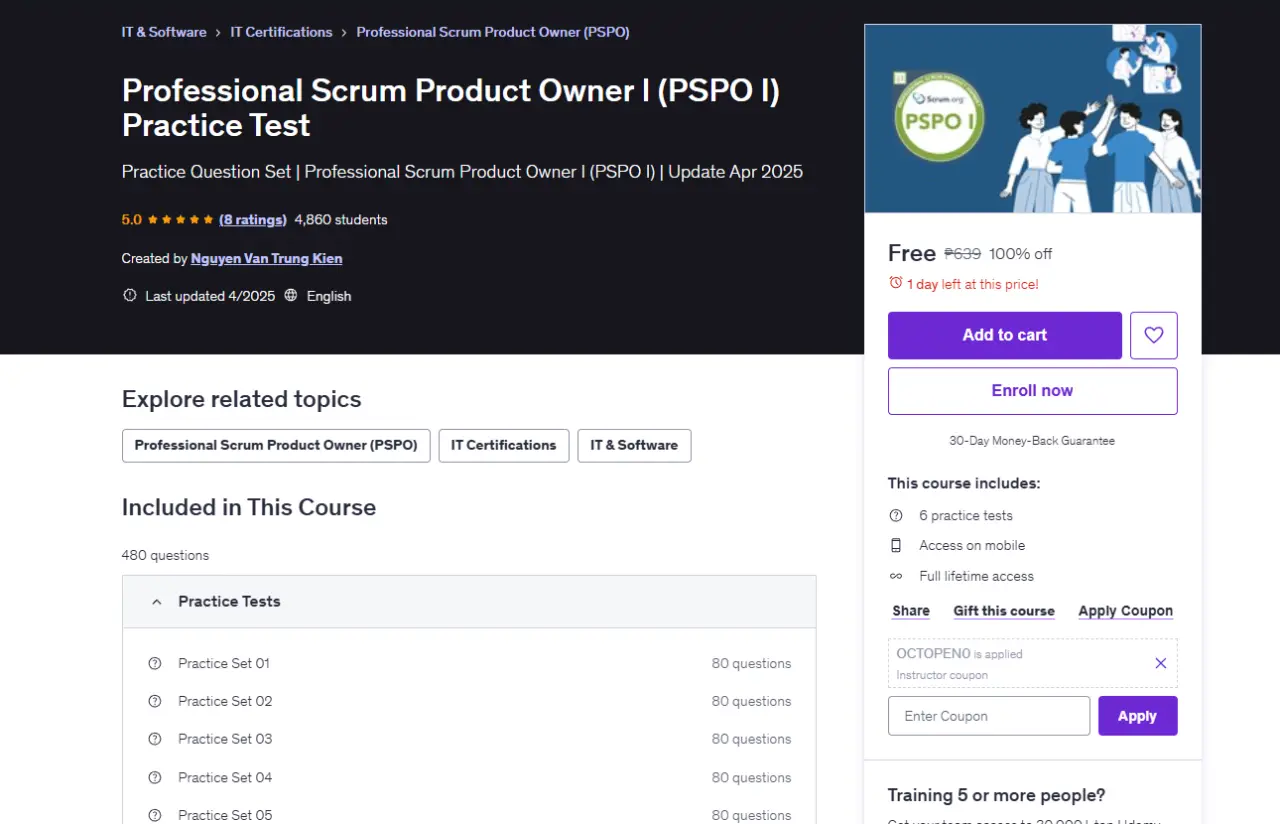Image resolution: width=1280 pixels, height=824 pixels.
Task: Open IT Certifications breadcrumb
Action: (x=281, y=32)
